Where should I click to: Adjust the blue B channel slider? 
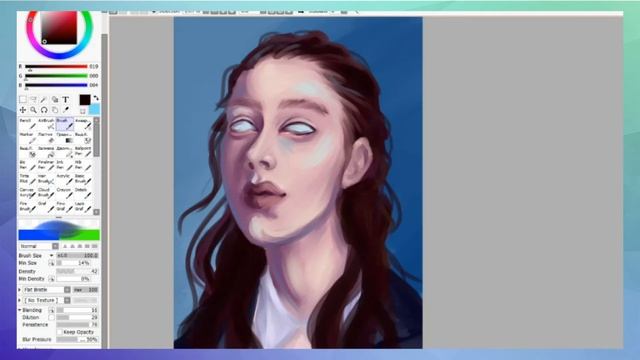56,85
